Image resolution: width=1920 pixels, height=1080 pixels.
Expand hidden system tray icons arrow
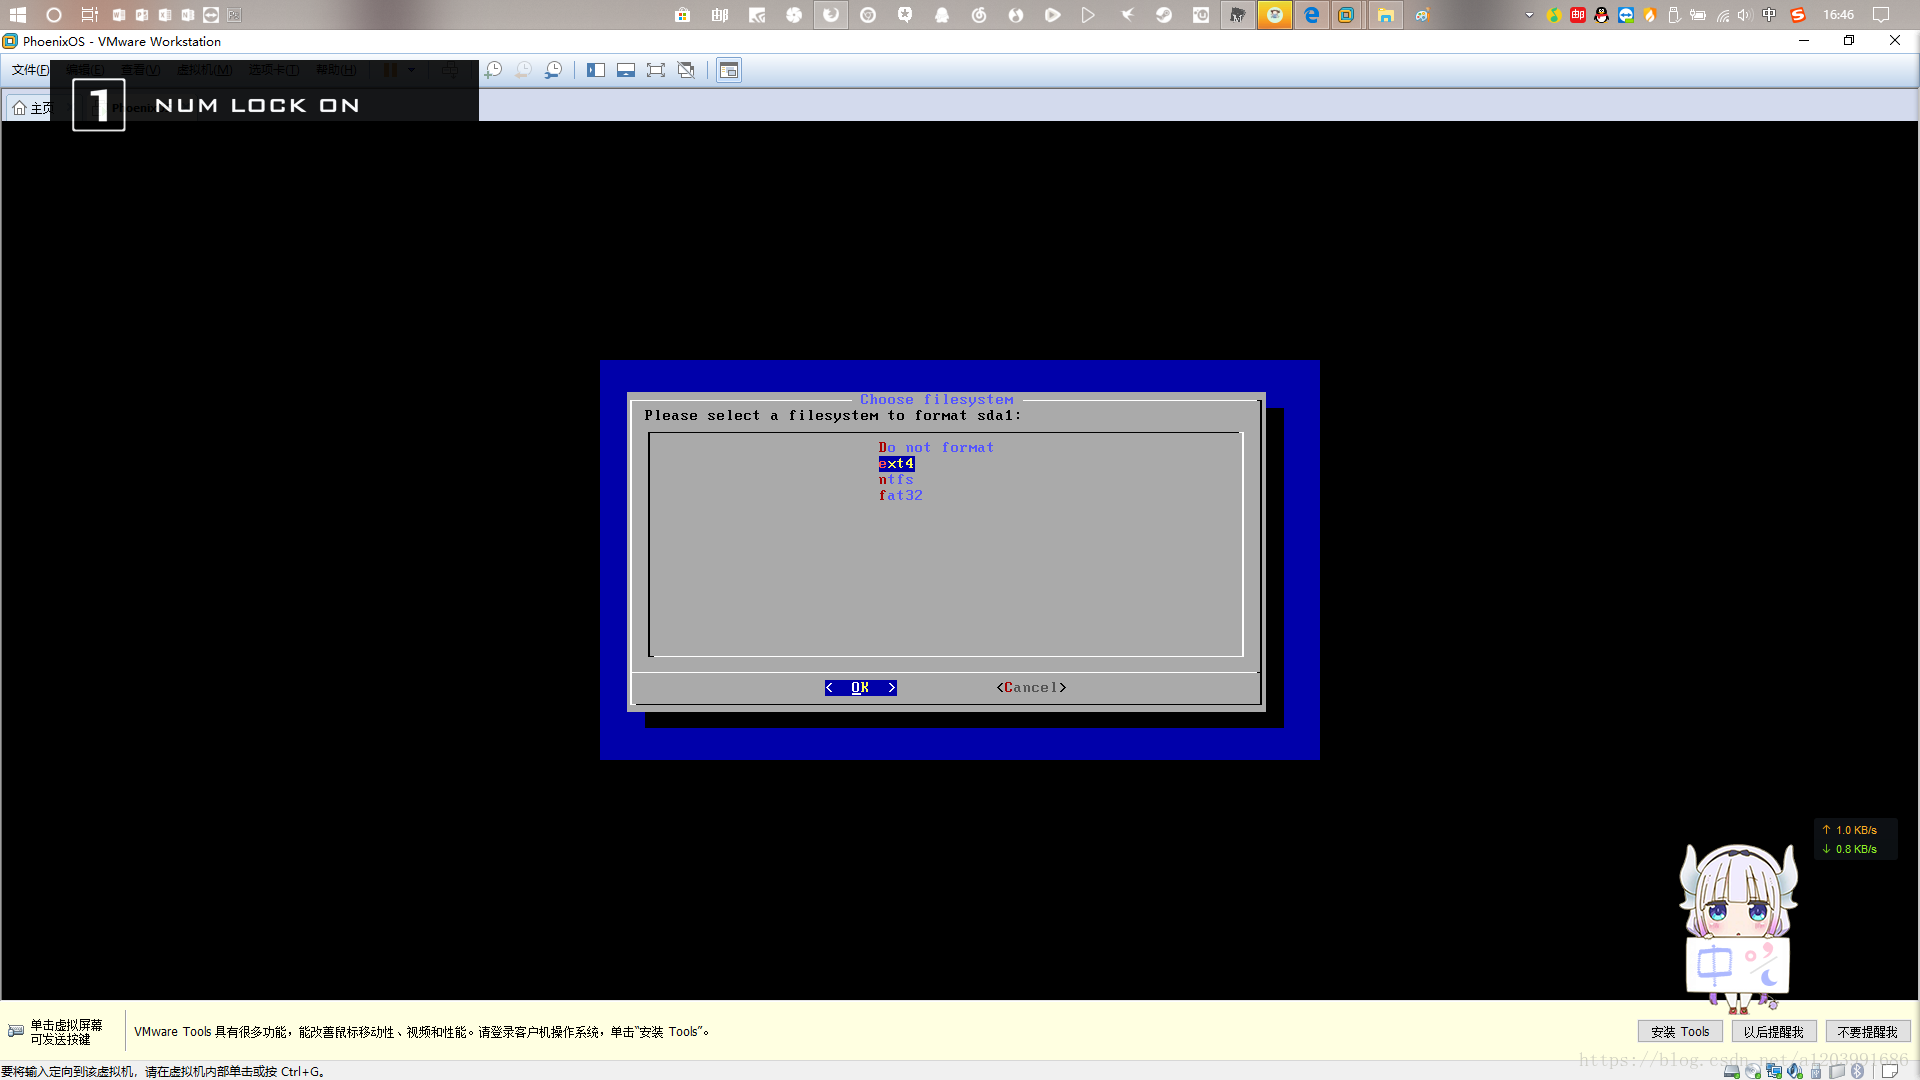click(1529, 15)
